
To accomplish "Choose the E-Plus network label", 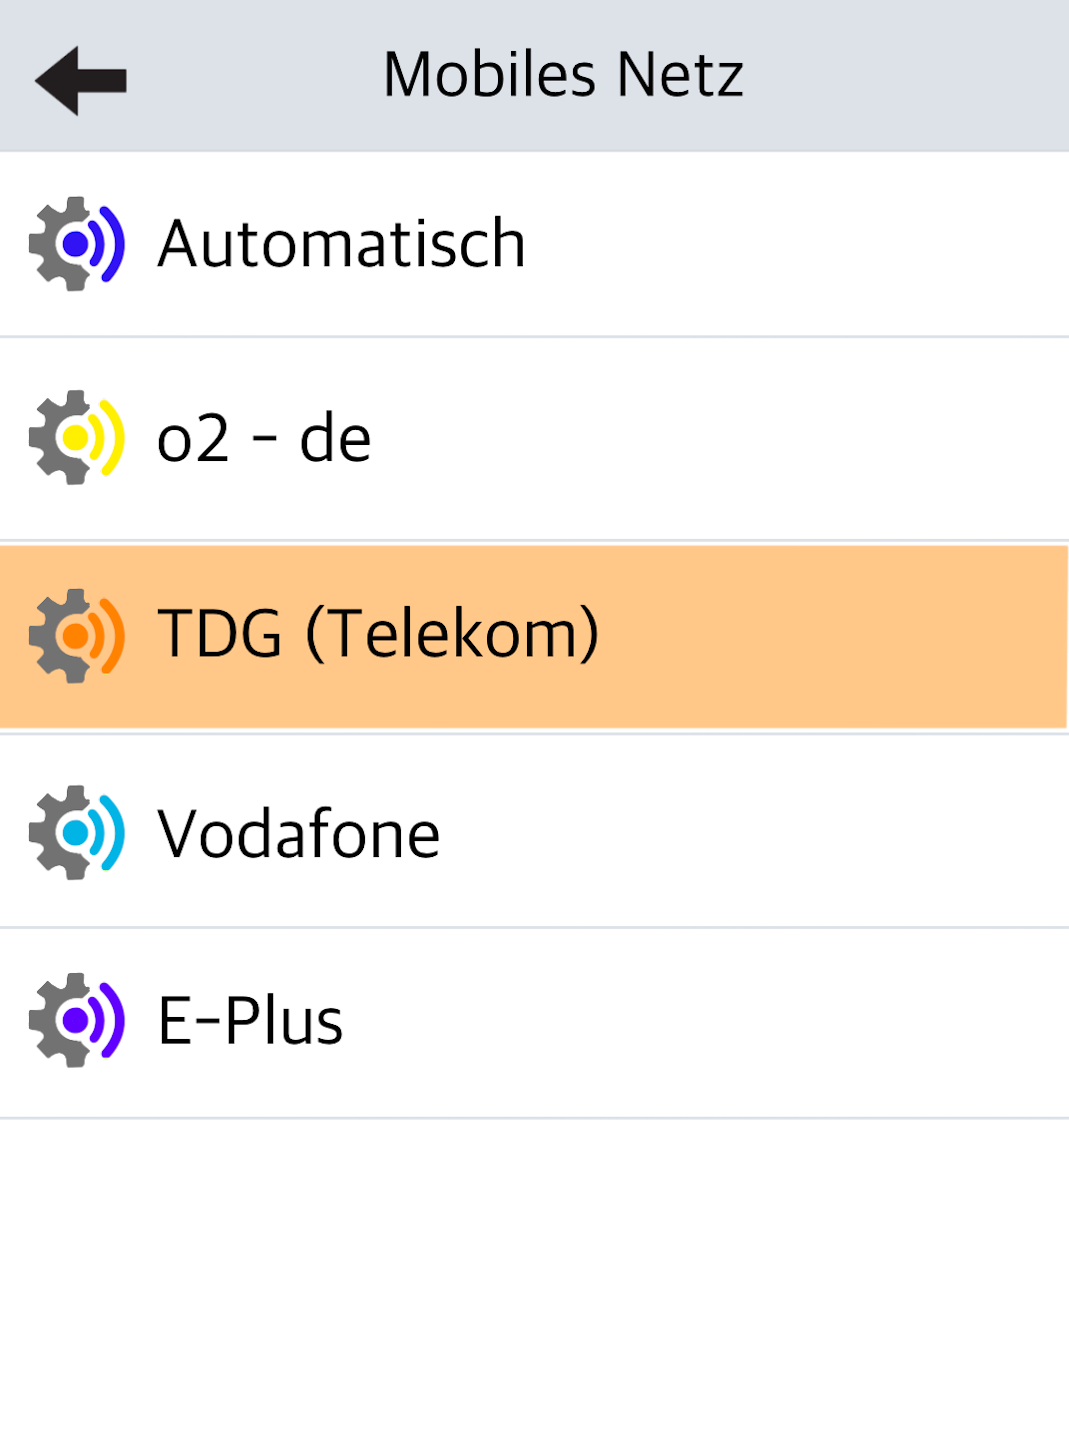I will pos(250,1021).
